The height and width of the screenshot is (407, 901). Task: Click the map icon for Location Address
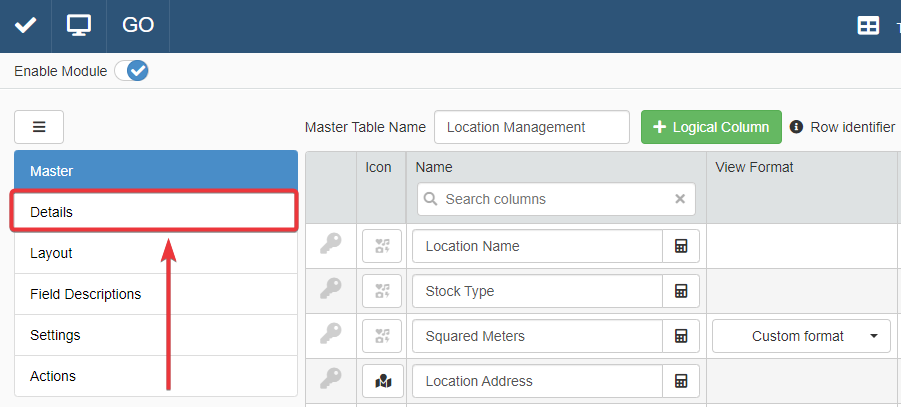pyautogui.click(x=382, y=381)
